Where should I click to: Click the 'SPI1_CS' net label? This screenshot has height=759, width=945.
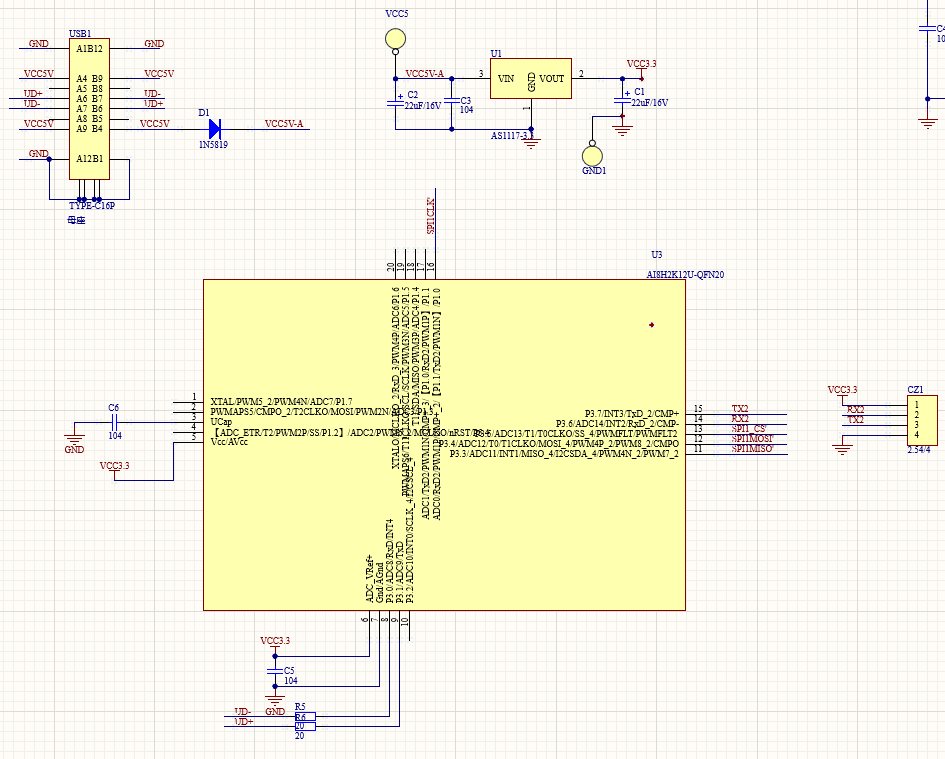749,429
